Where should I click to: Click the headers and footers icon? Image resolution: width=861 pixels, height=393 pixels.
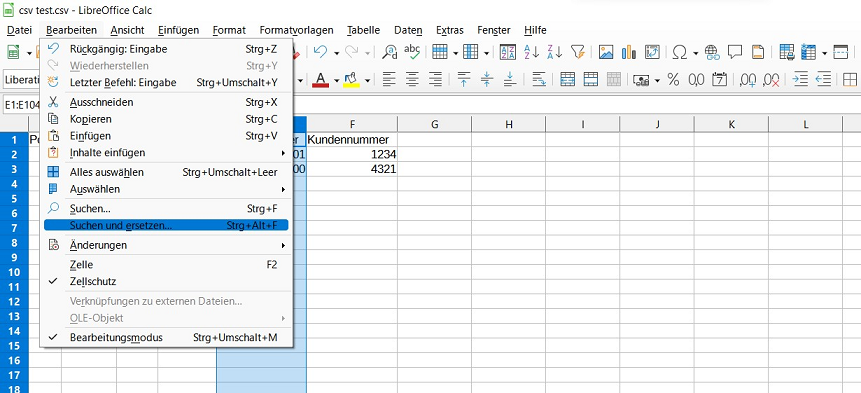pos(758,52)
